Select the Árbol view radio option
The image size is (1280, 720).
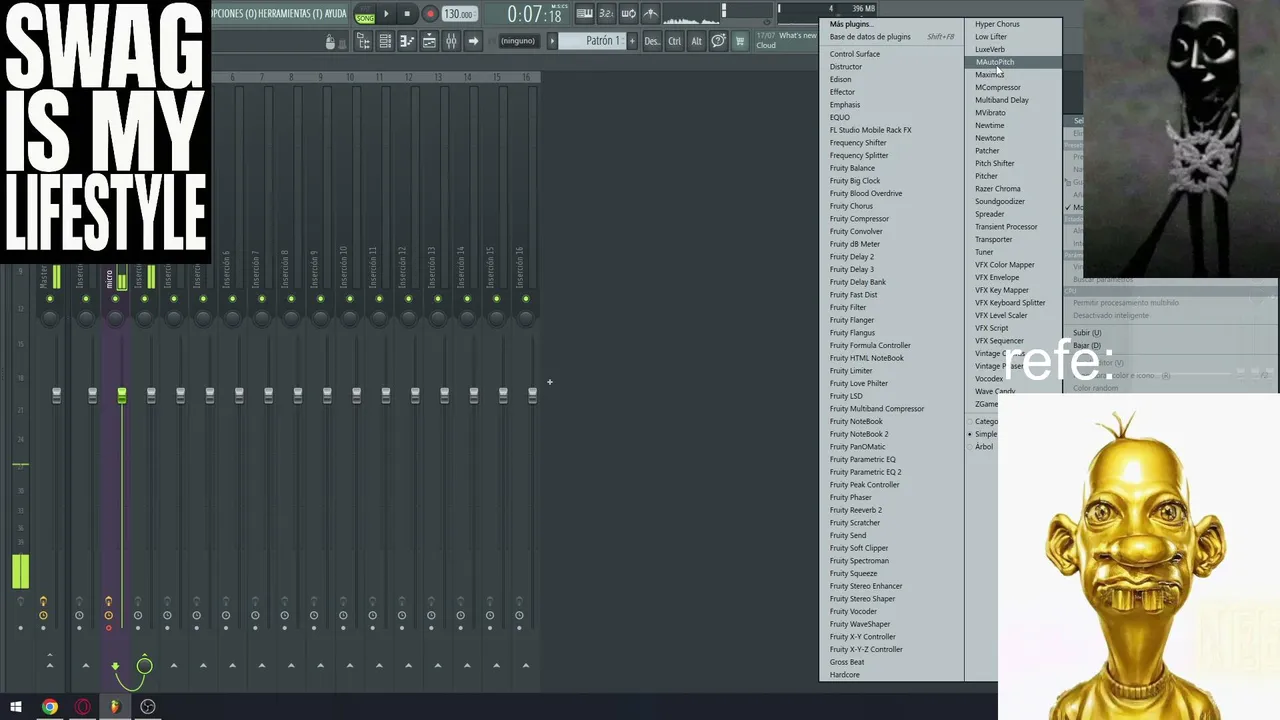coord(982,447)
